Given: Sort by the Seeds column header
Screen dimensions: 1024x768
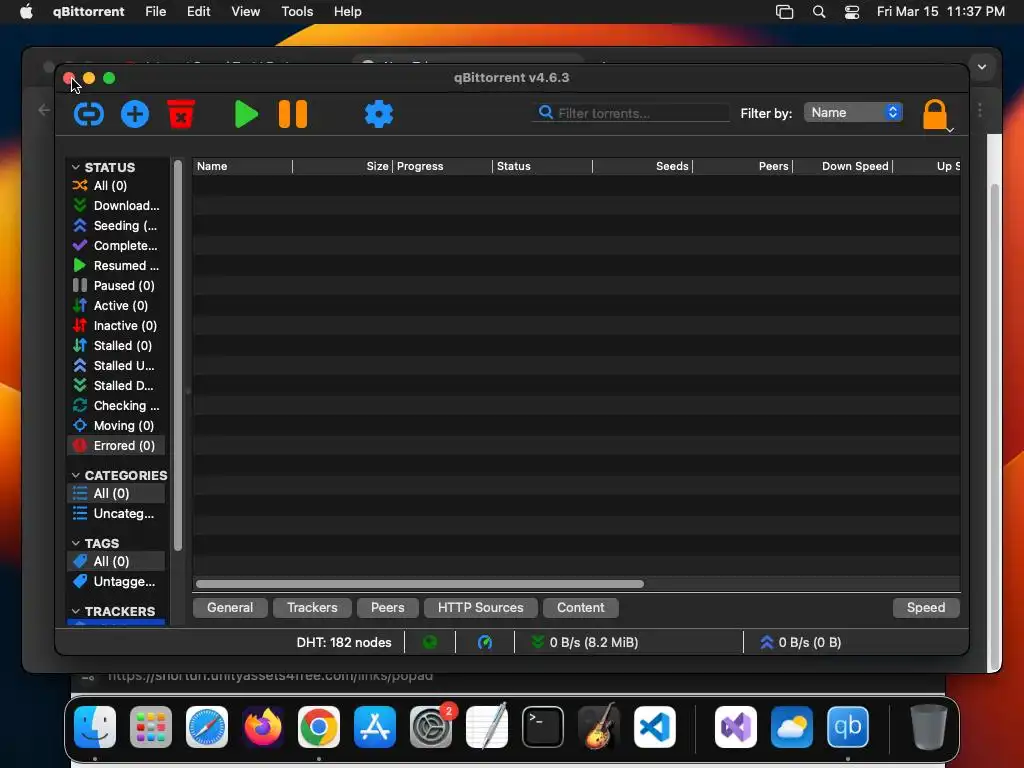Looking at the screenshot, I should coord(643,167).
